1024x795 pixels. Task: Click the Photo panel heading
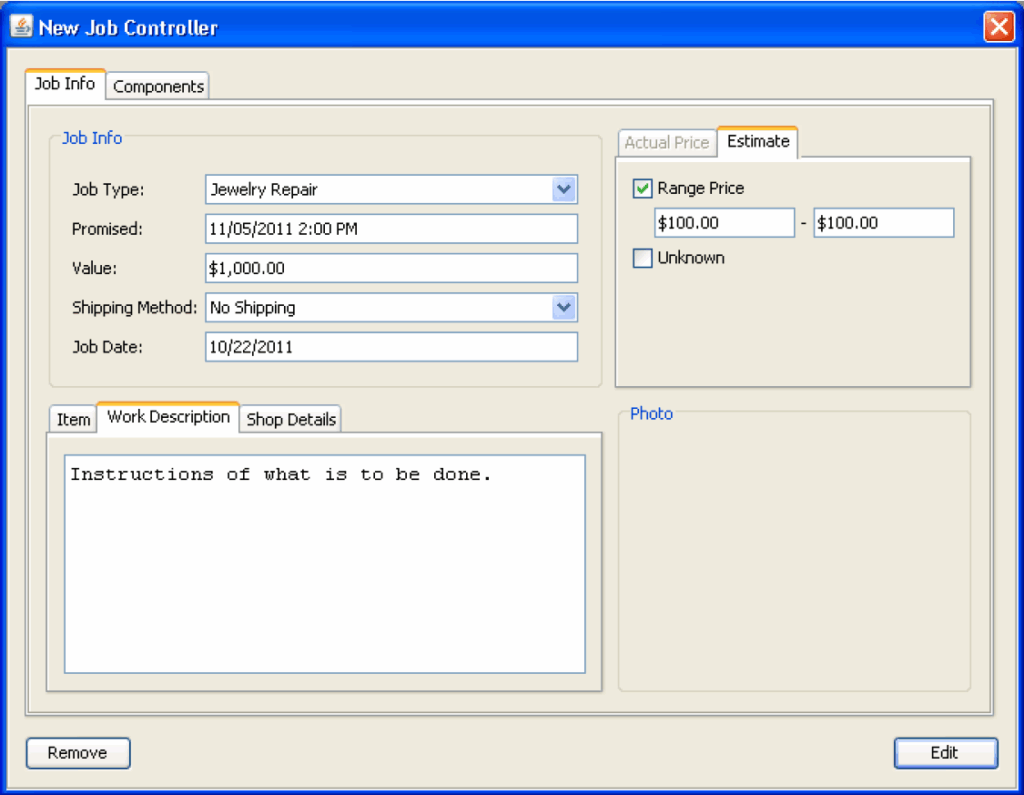651,414
